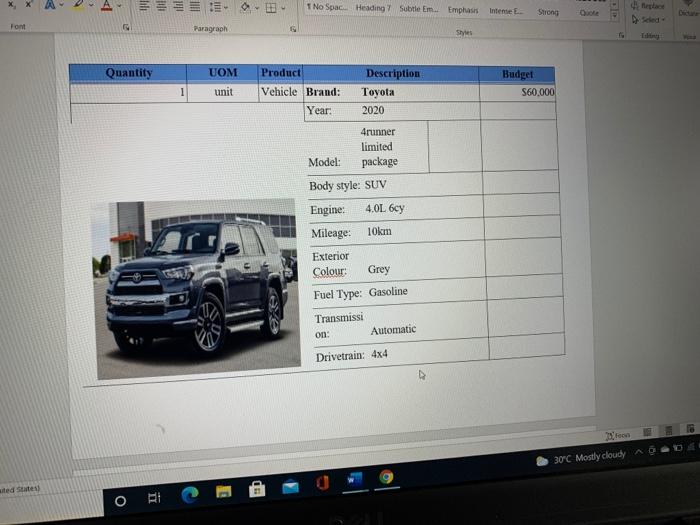Click the Toyota brand value
This screenshot has height=525, width=700.
[378, 92]
